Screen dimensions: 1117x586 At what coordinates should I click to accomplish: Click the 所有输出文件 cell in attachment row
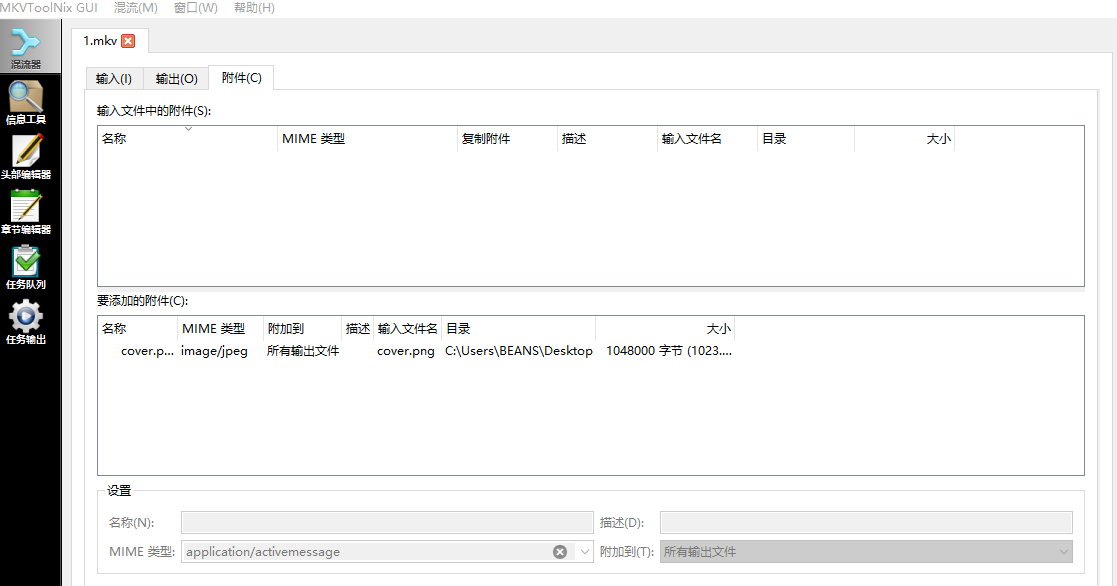click(303, 351)
